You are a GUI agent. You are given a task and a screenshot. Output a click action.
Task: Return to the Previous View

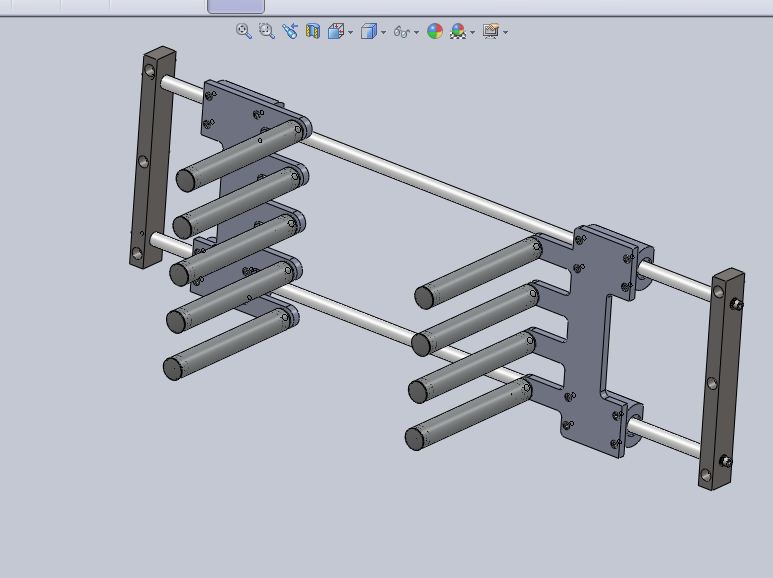[x=290, y=32]
